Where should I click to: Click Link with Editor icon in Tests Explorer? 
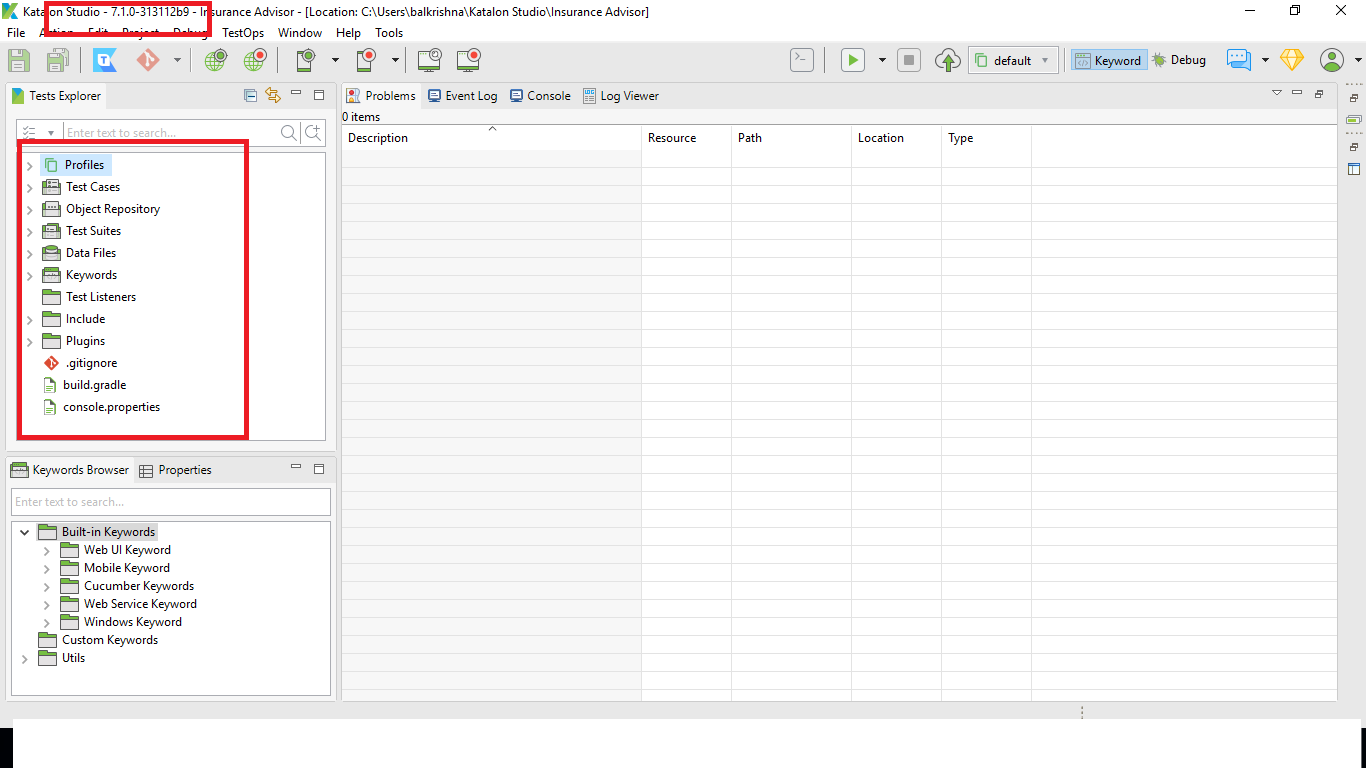tap(273, 96)
